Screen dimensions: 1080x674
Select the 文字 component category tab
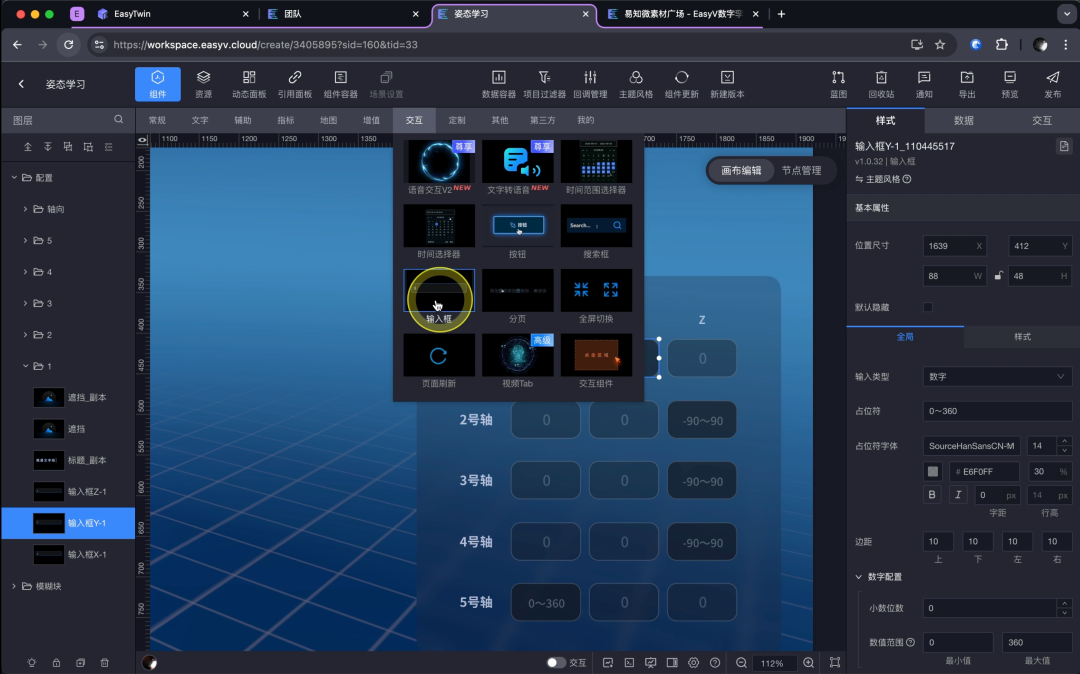[x=200, y=120]
